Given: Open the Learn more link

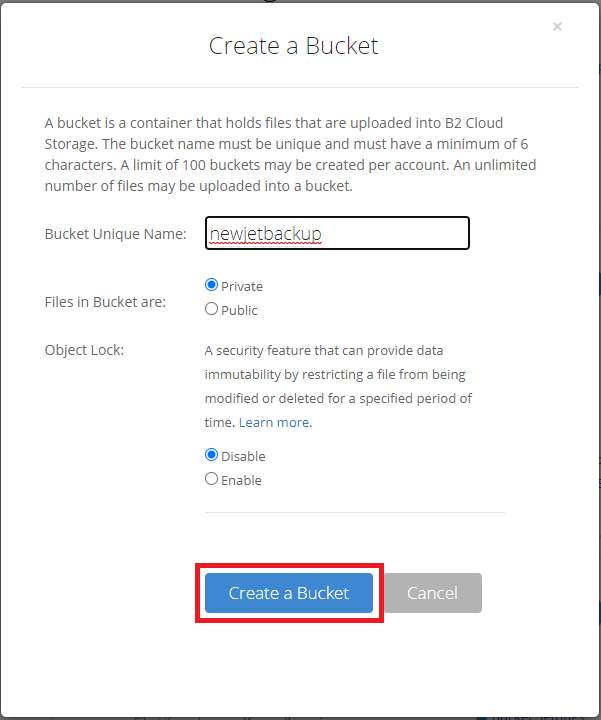Looking at the screenshot, I should 274,422.
